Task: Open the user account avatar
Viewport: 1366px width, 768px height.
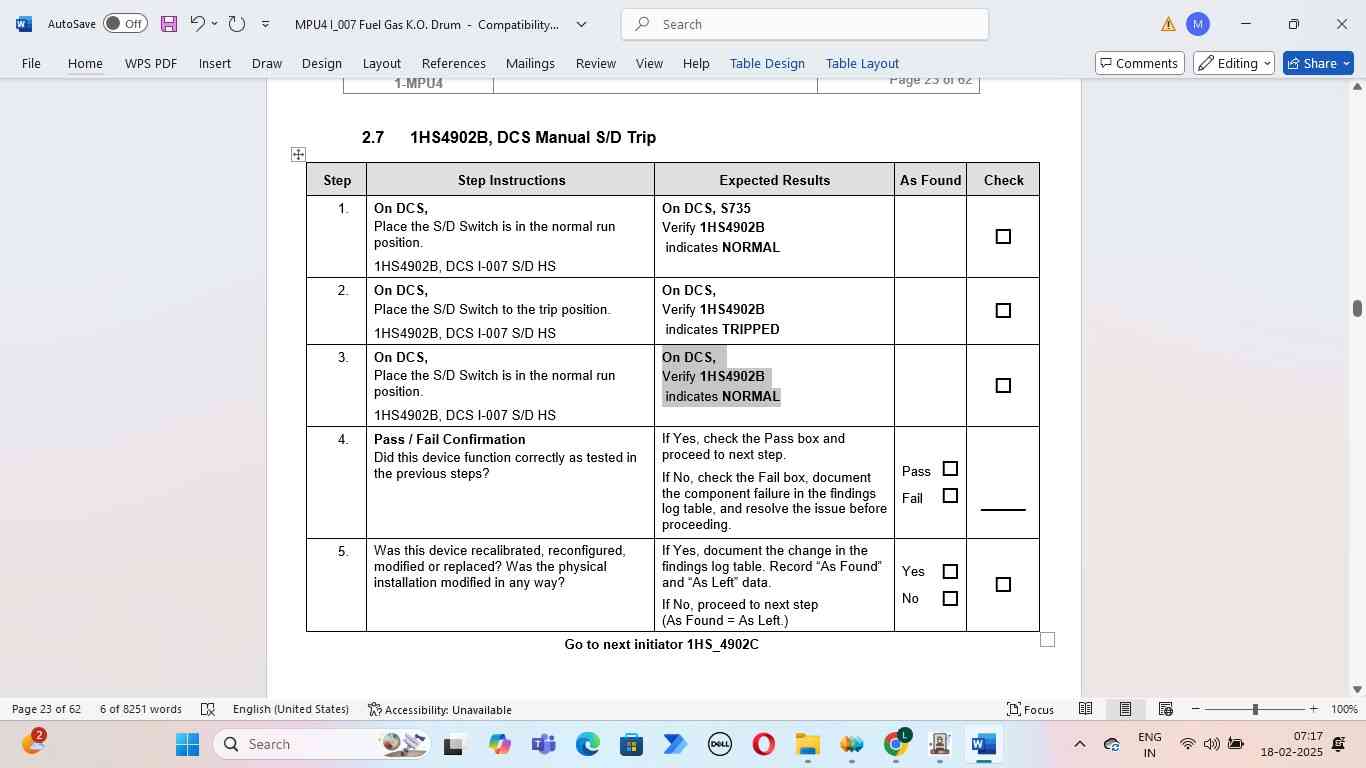Action: coord(1198,24)
